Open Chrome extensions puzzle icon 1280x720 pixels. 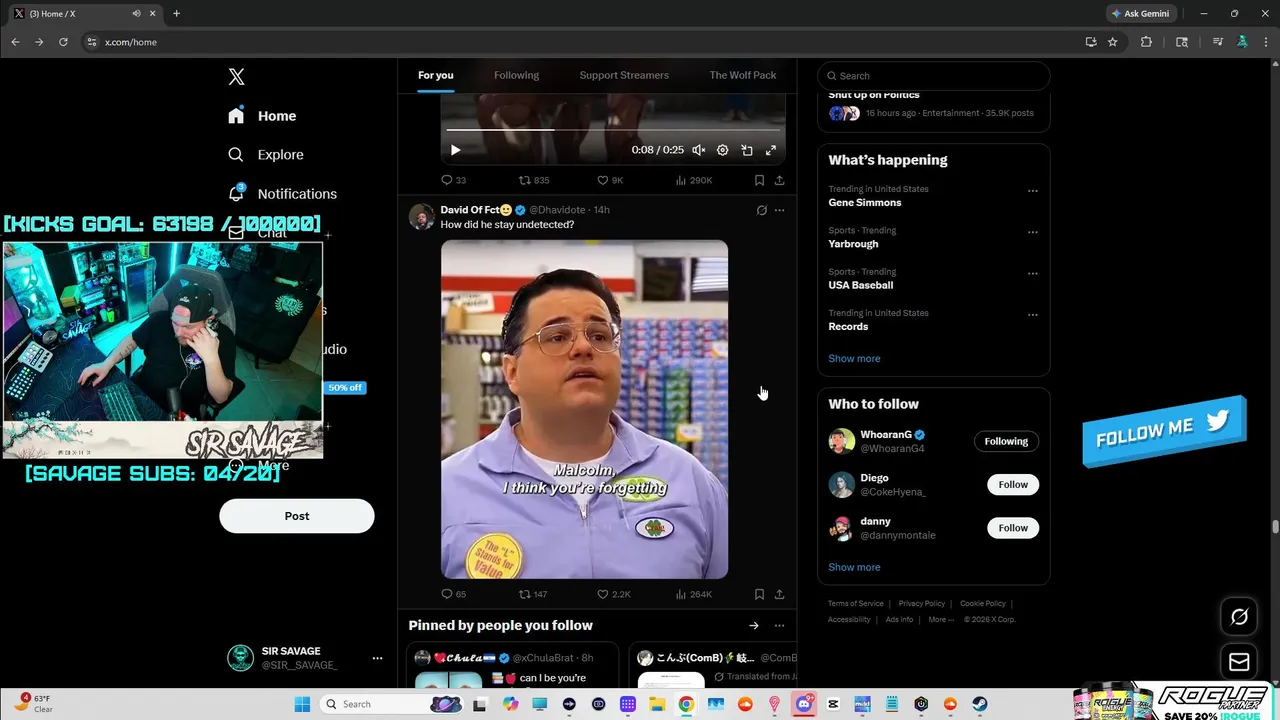[x=1146, y=42]
